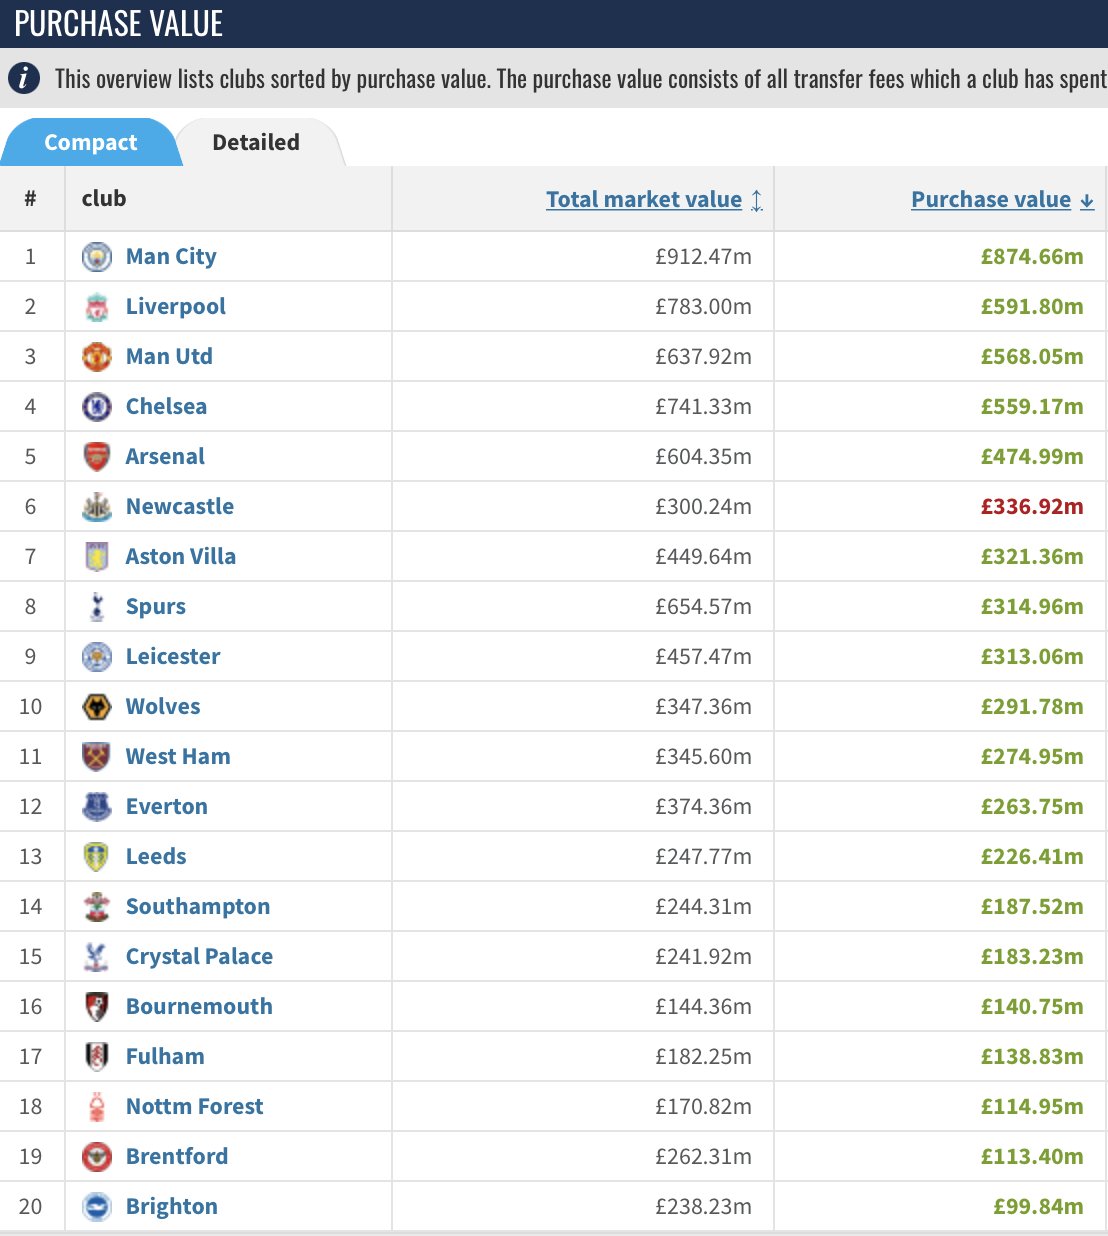
Task: Open the Newcastle club link
Action: pyautogui.click(x=180, y=507)
